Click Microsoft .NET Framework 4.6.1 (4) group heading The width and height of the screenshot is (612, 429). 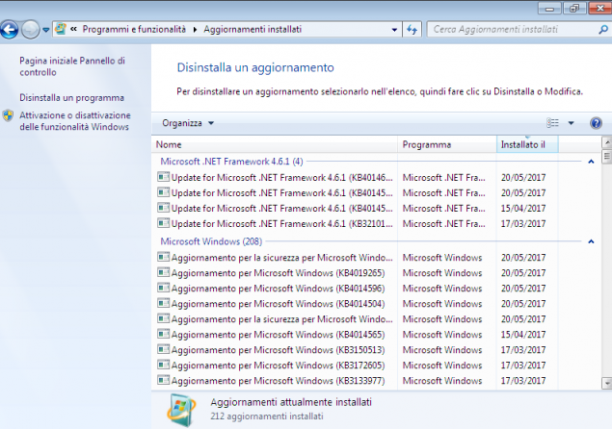click(232, 162)
